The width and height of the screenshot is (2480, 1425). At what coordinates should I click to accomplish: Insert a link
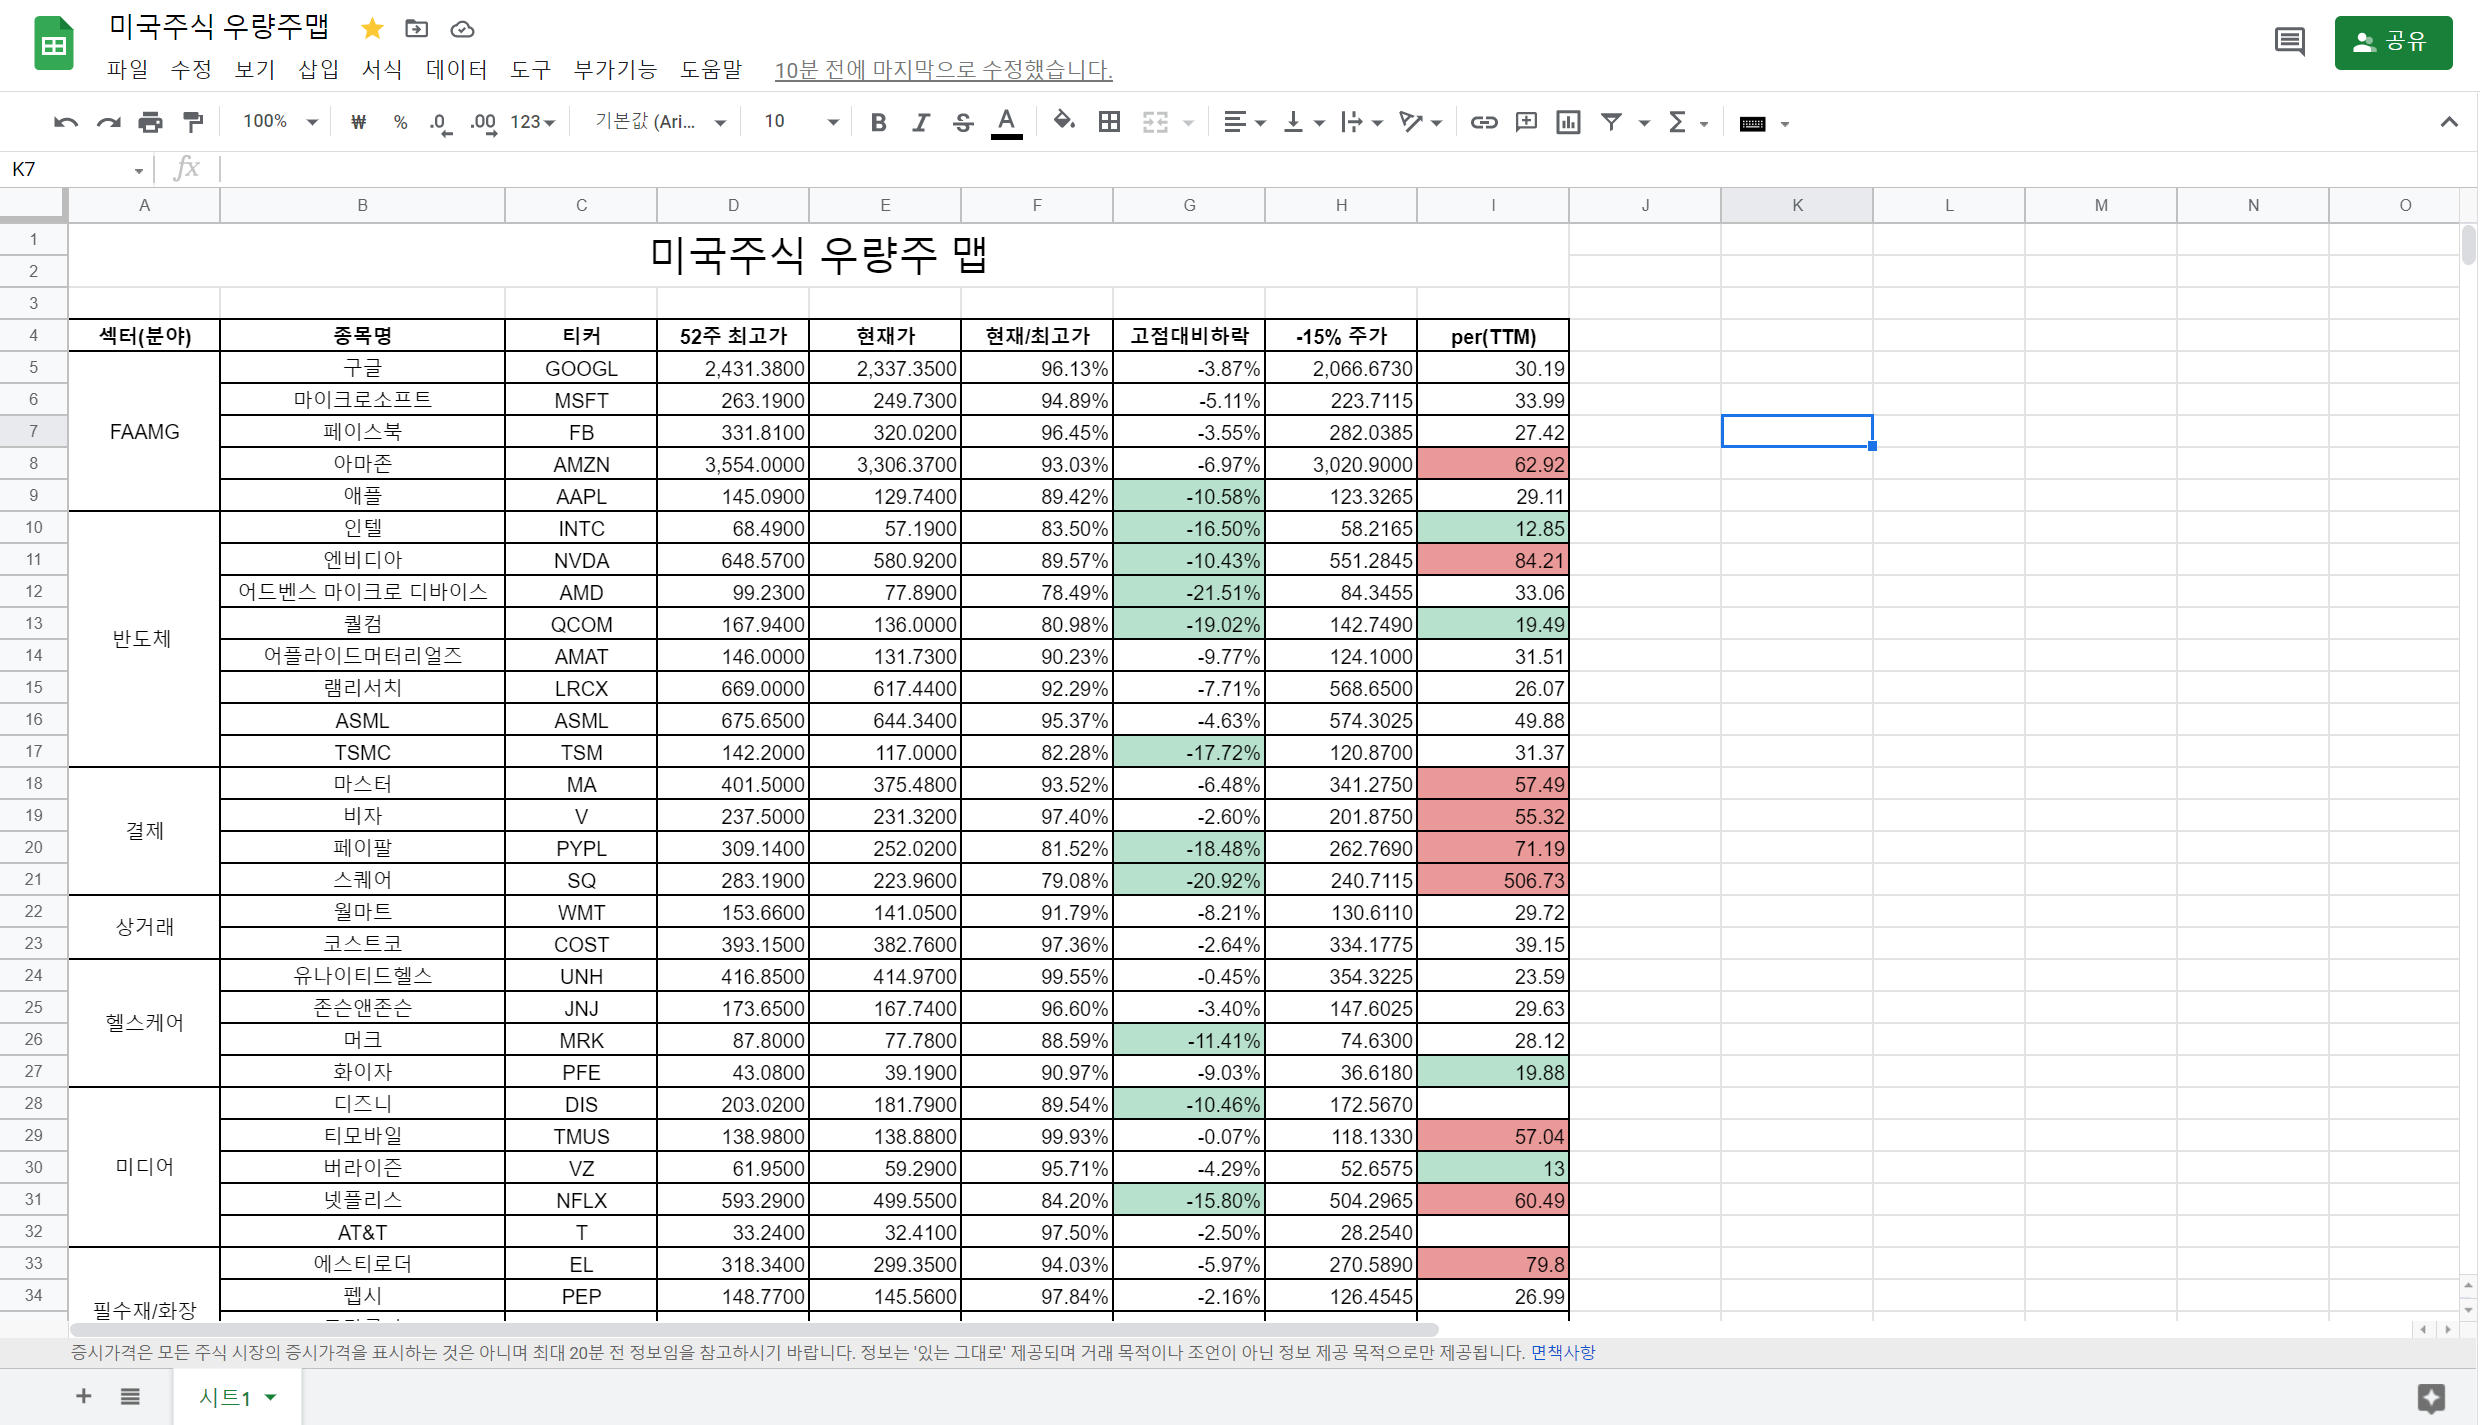click(x=1483, y=122)
